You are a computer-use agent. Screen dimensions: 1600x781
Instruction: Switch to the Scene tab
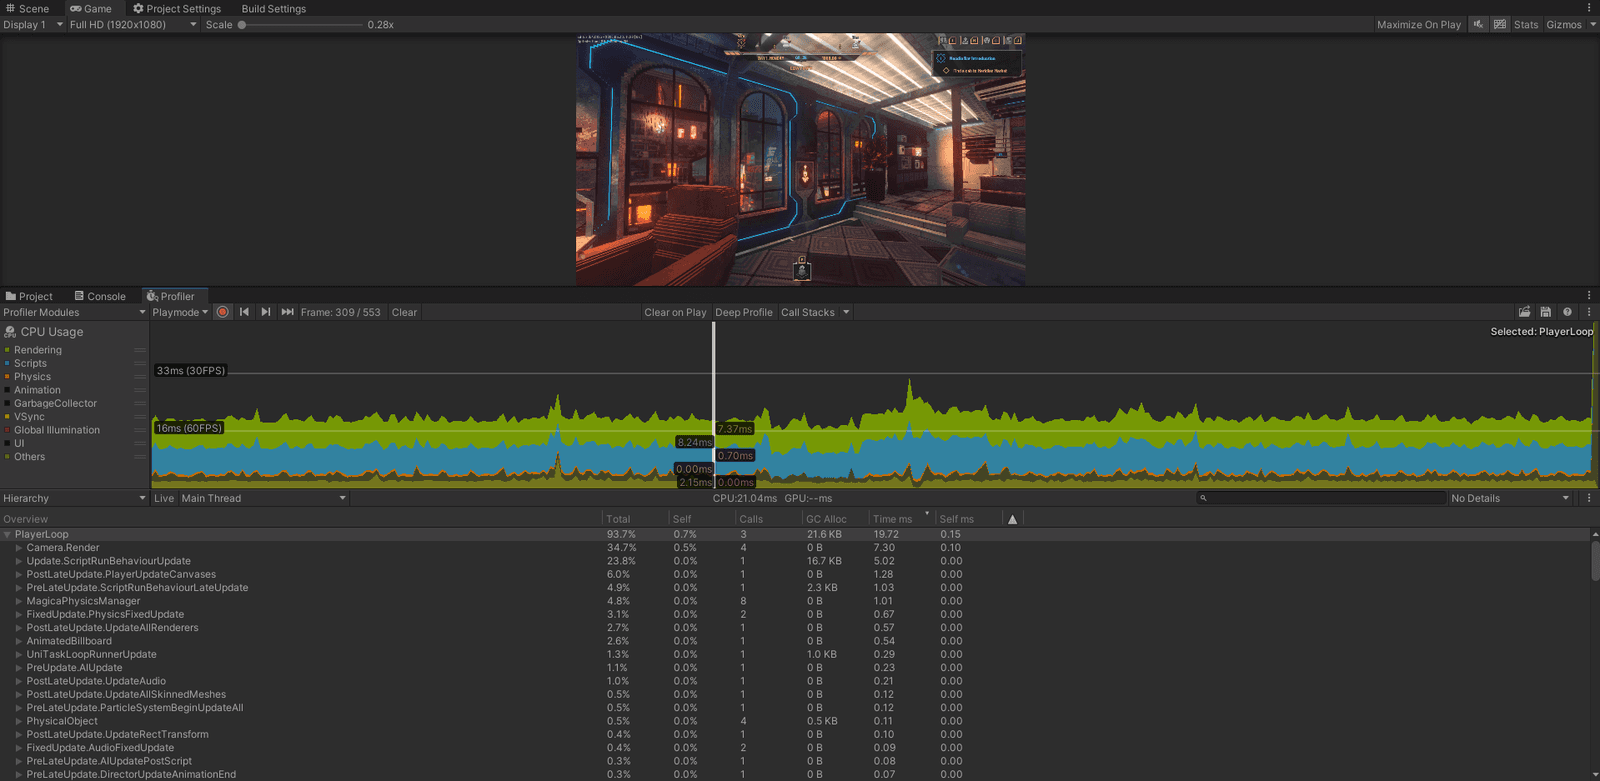(x=27, y=8)
